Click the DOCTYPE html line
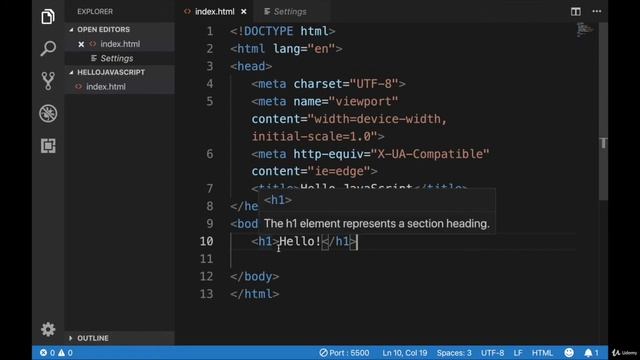This screenshot has width=640, height=360. click(x=282, y=31)
